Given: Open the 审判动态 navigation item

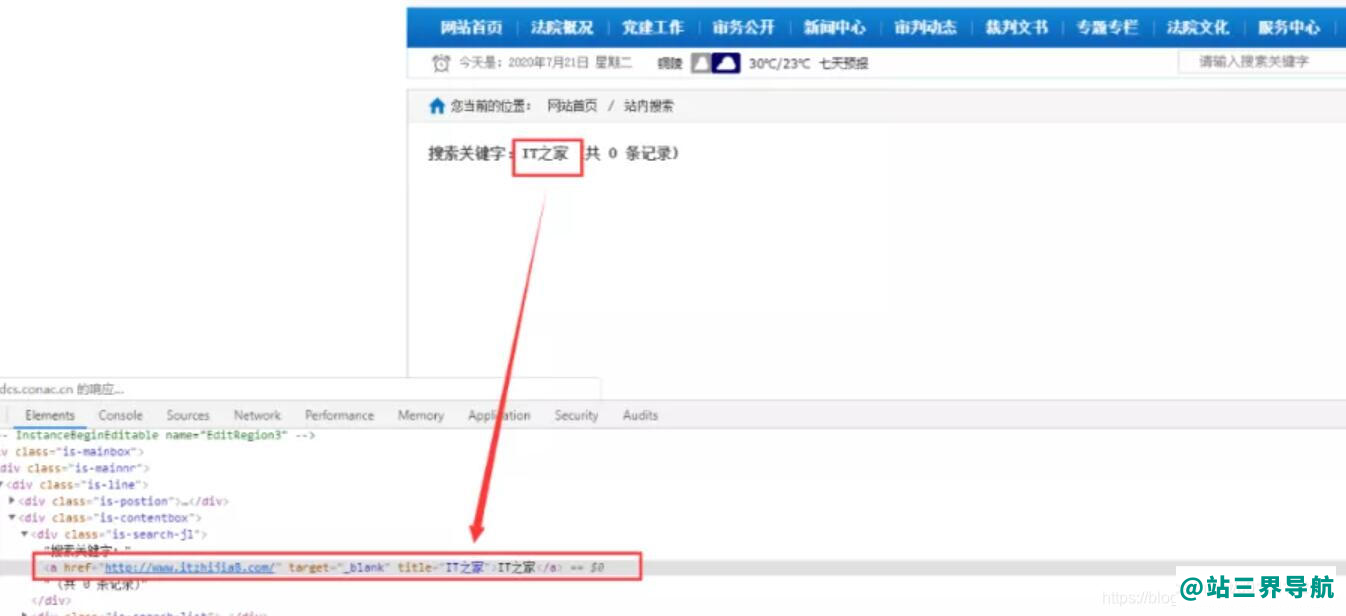Looking at the screenshot, I should coord(926,28).
